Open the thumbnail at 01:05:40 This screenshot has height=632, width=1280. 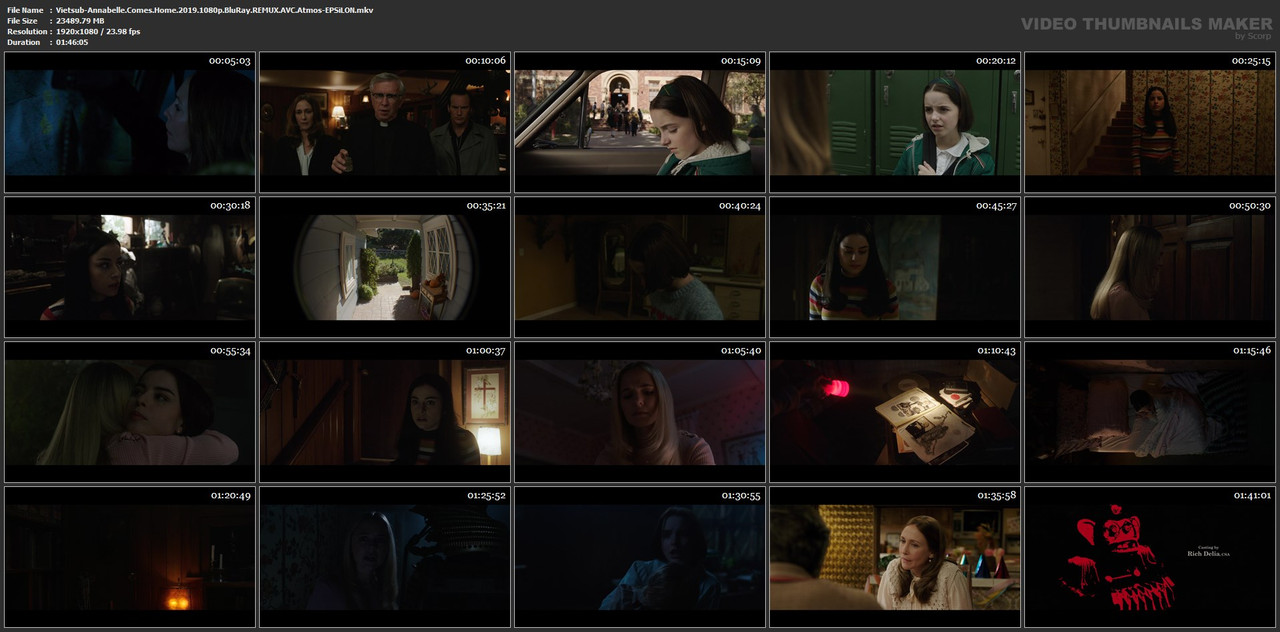coord(640,412)
